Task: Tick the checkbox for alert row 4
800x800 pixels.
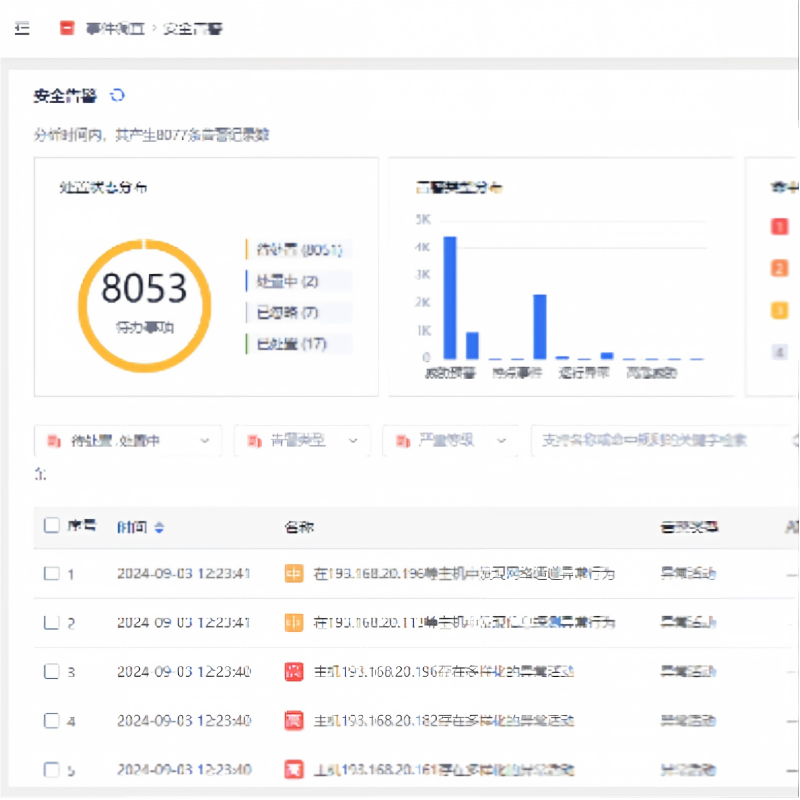Action: [52, 720]
